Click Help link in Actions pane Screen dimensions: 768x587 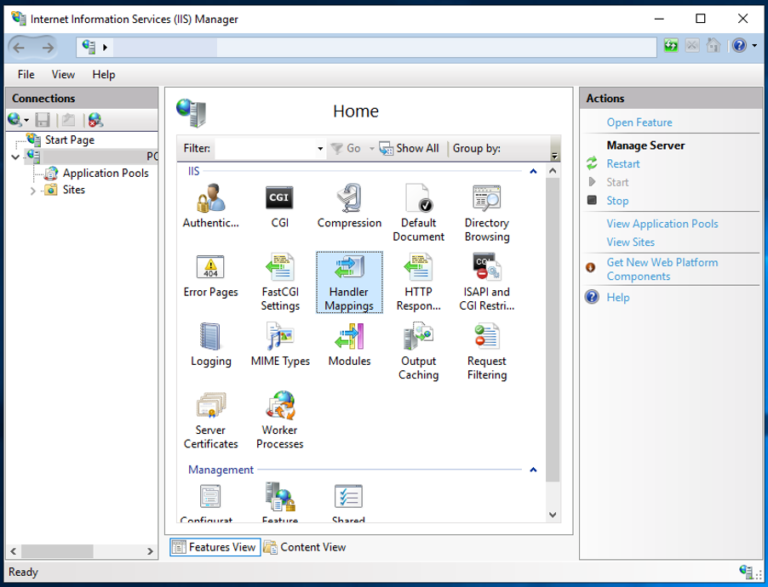[x=618, y=297]
